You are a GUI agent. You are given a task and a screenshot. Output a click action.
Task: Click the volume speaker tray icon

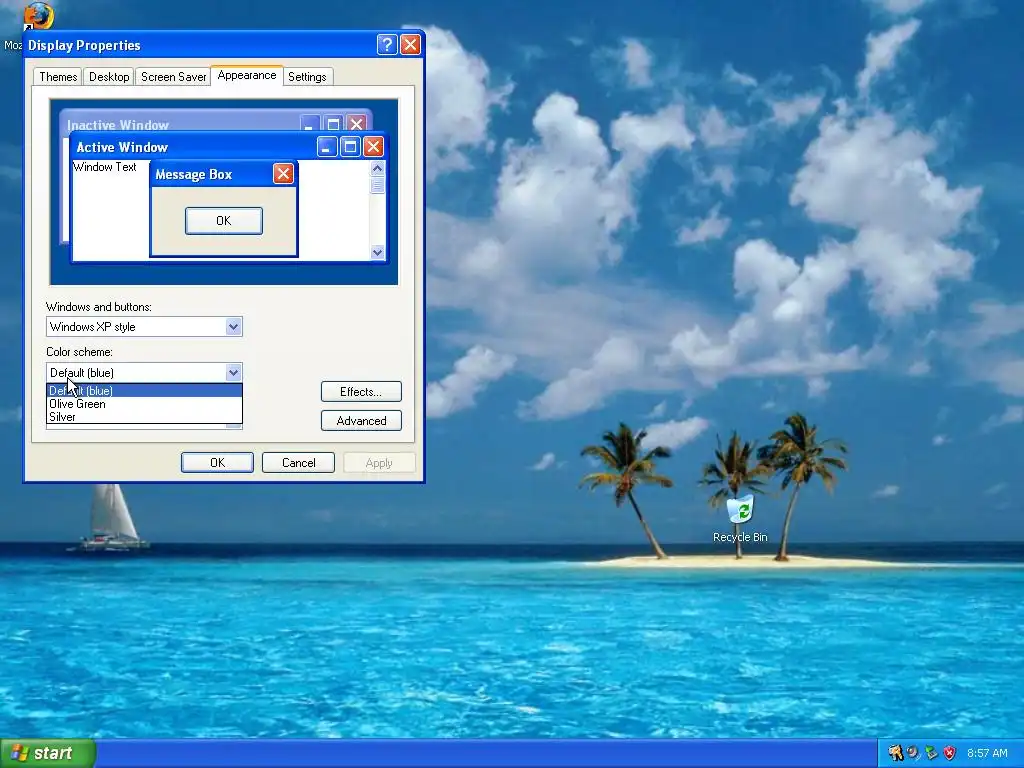(x=913, y=753)
